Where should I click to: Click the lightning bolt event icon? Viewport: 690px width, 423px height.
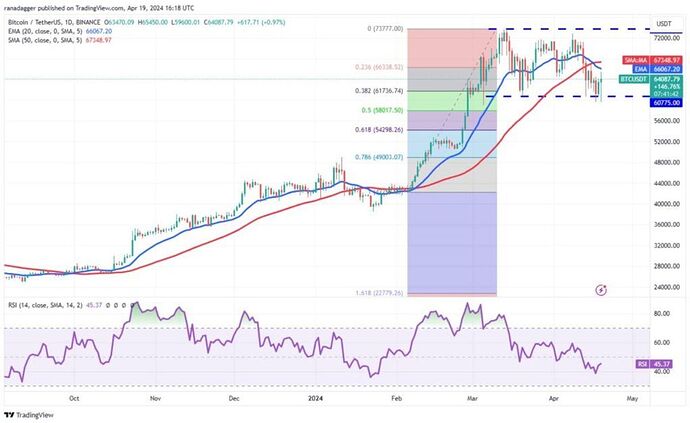point(601,290)
